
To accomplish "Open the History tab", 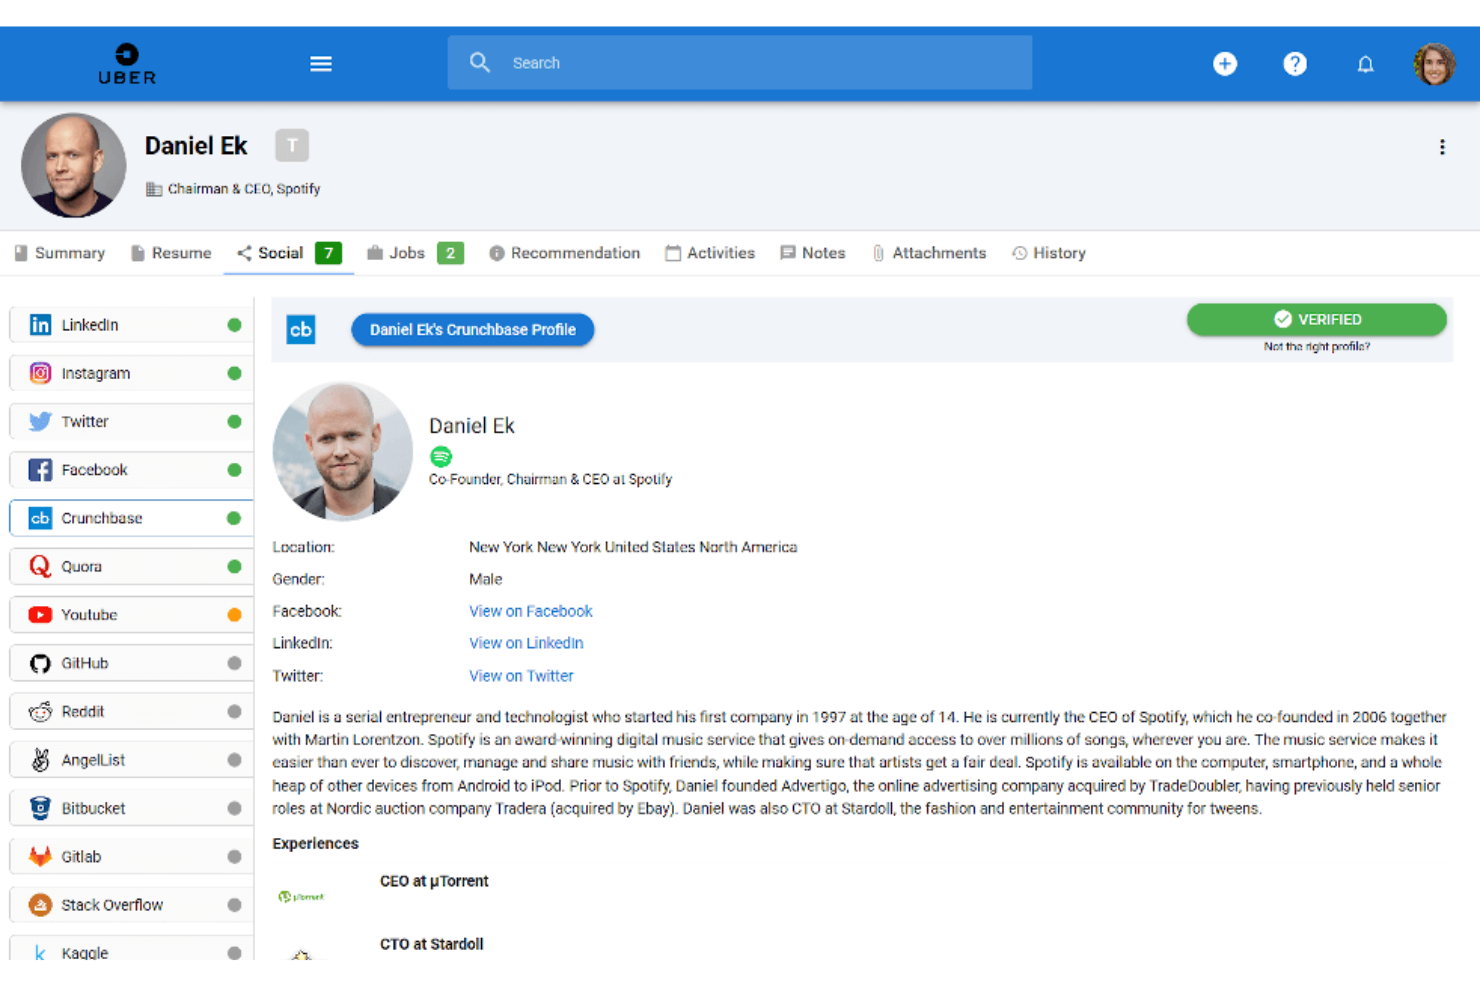I will click(1049, 253).
